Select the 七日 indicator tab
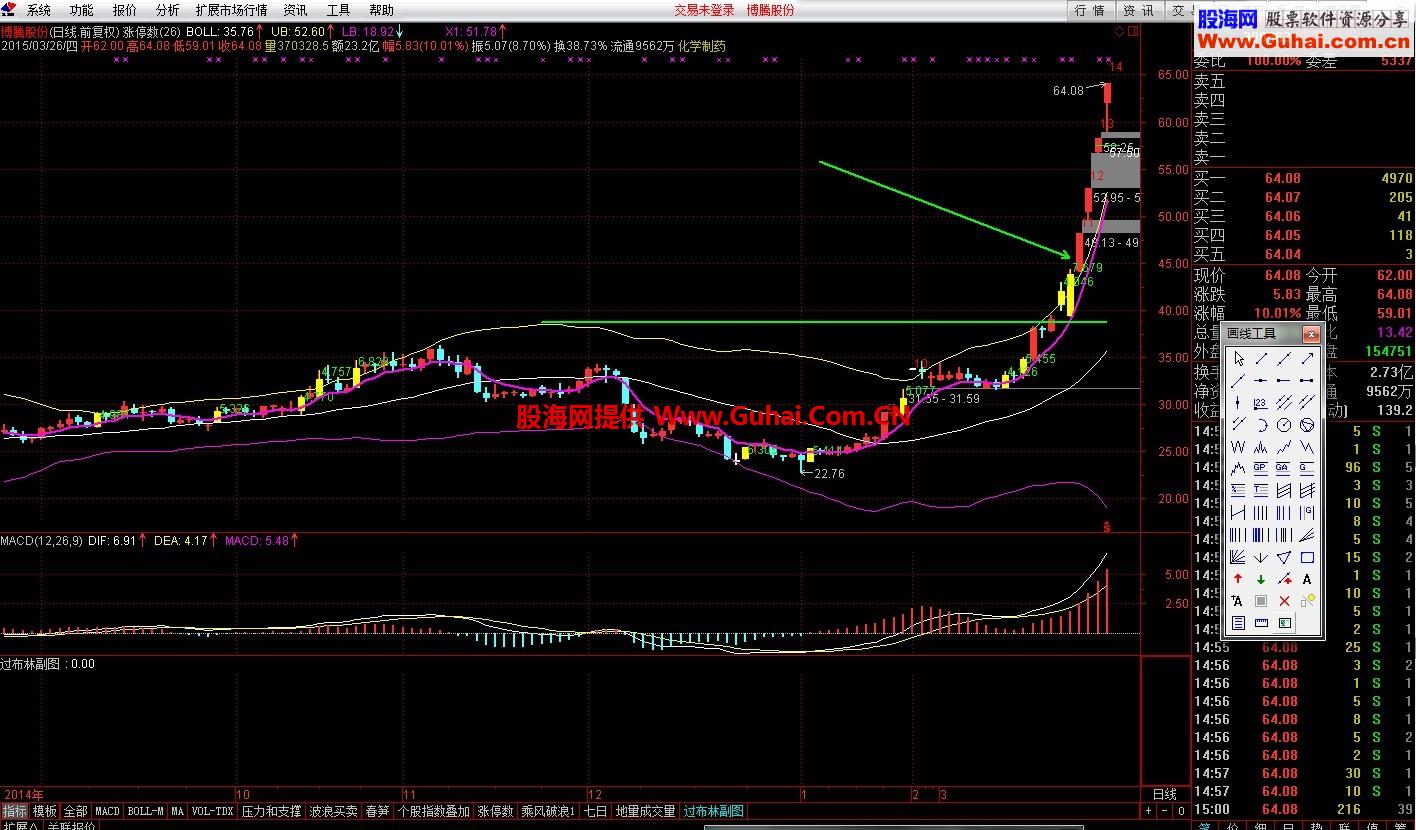1416x830 pixels. coord(596,811)
